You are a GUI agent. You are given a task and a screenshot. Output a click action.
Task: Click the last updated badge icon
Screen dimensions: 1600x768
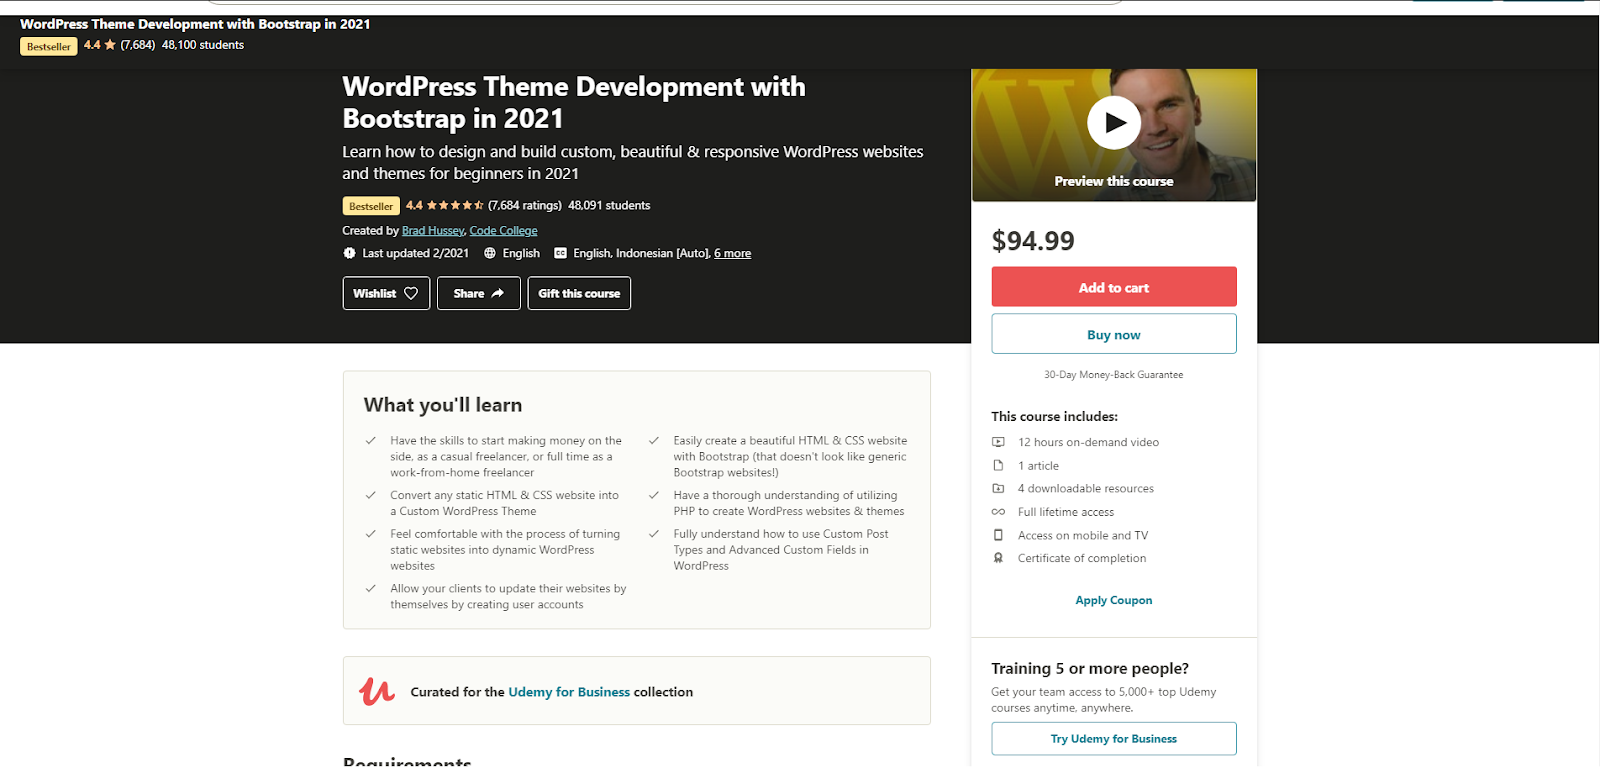(349, 253)
